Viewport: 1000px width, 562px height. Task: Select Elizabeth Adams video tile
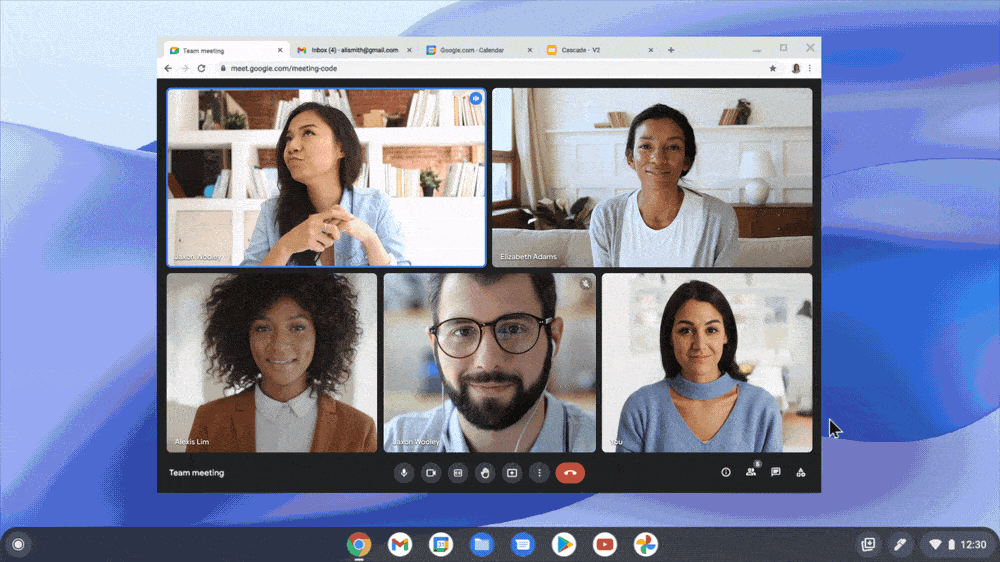(652, 177)
